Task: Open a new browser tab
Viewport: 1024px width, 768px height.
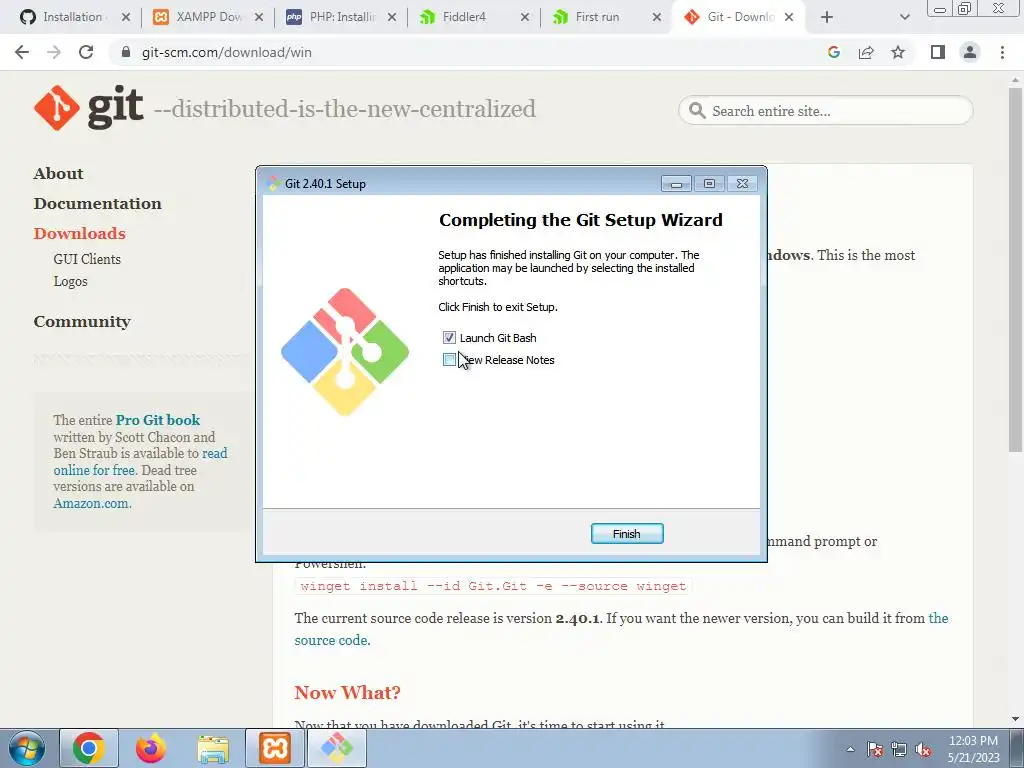Action: pyautogui.click(x=827, y=18)
